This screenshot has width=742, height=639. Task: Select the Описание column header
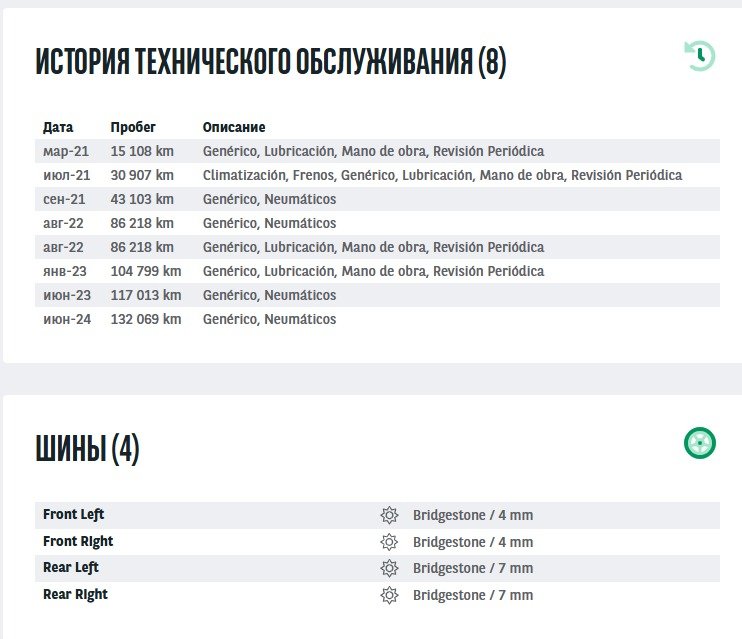[x=234, y=127]
